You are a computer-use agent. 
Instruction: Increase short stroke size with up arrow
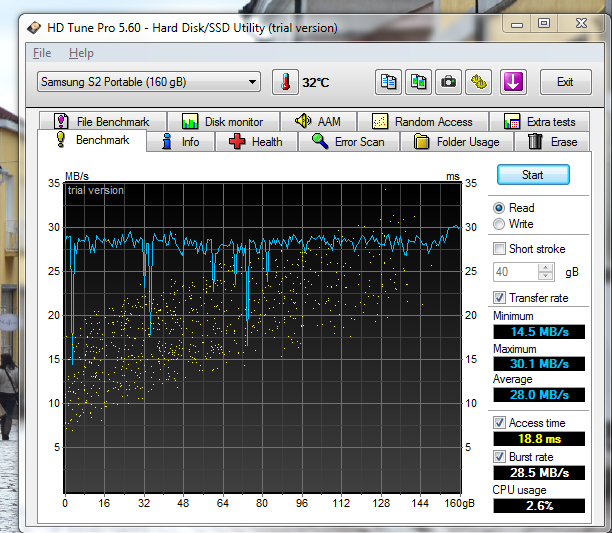pos(546,267)
